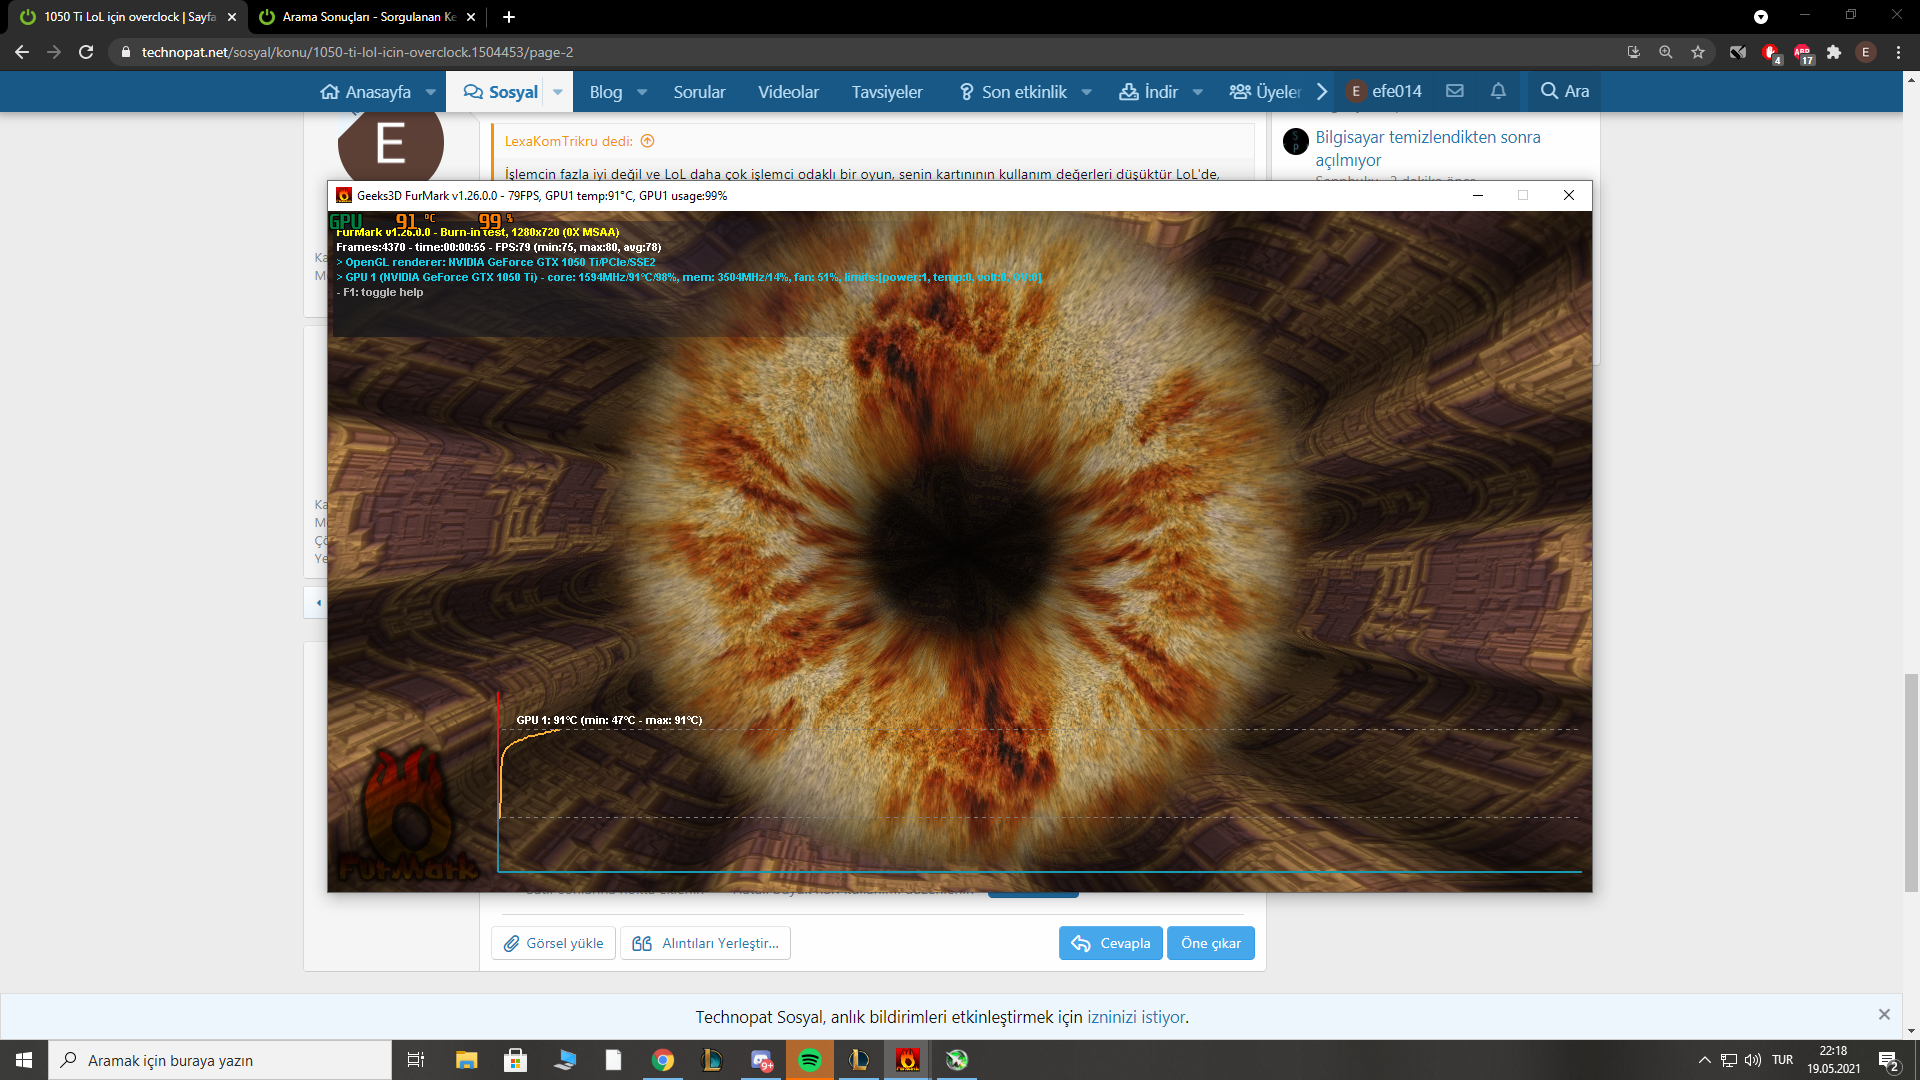1920x1080 pixels.
Task: Open Spotify from the taskbar
Action: [810, 1060]
